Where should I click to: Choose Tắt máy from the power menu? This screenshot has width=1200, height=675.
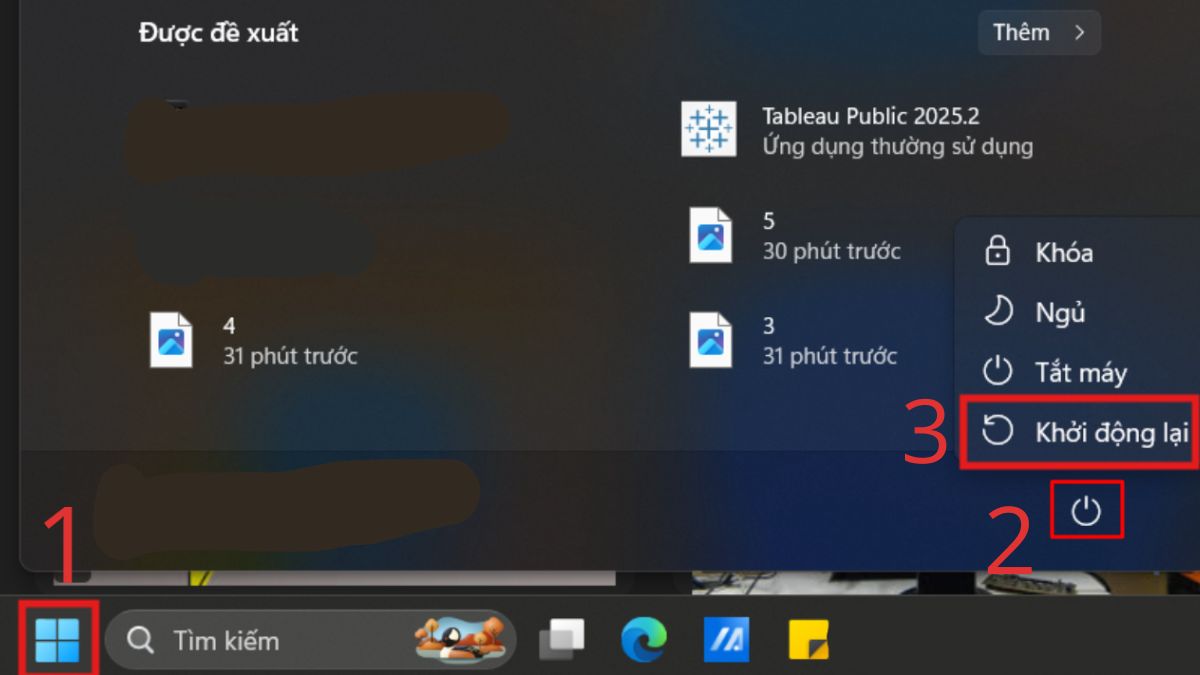(x=1081, y=372)
